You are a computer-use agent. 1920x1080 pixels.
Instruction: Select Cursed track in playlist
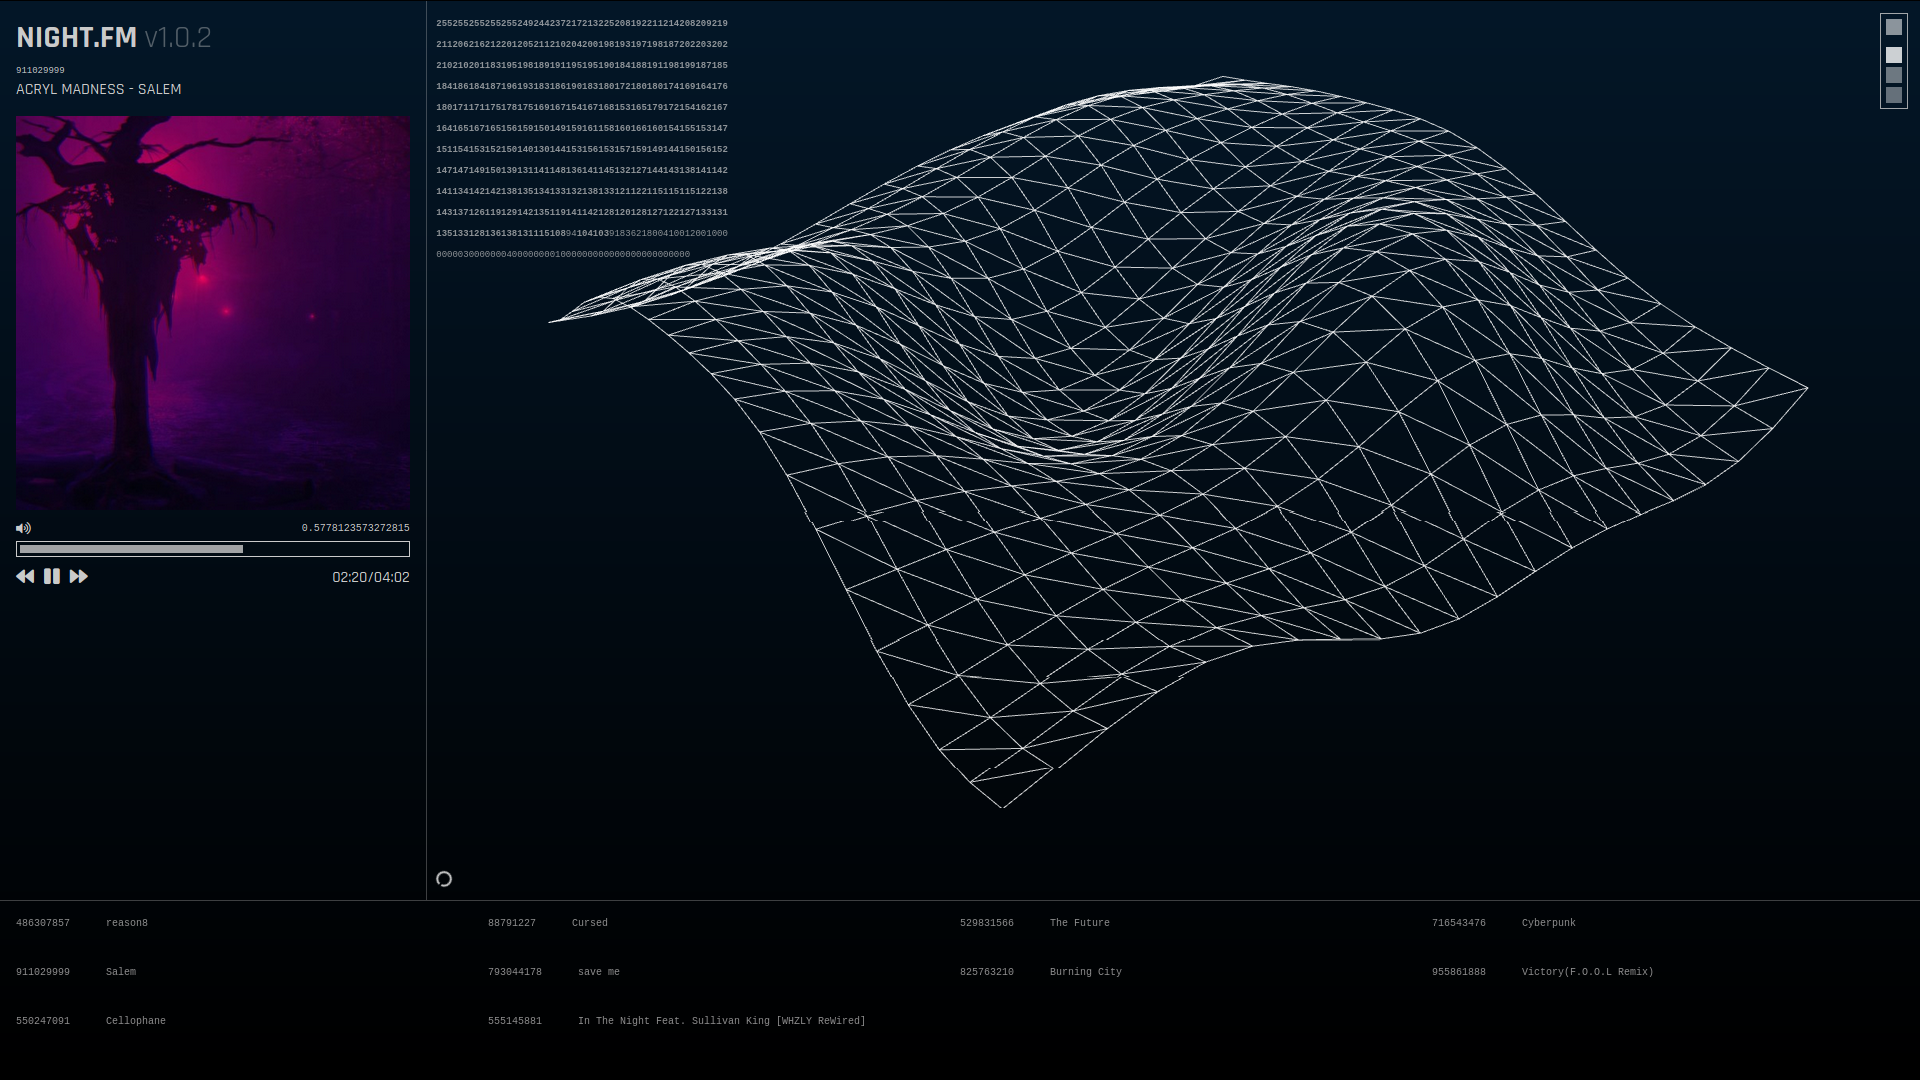click(x=588, y=922)
